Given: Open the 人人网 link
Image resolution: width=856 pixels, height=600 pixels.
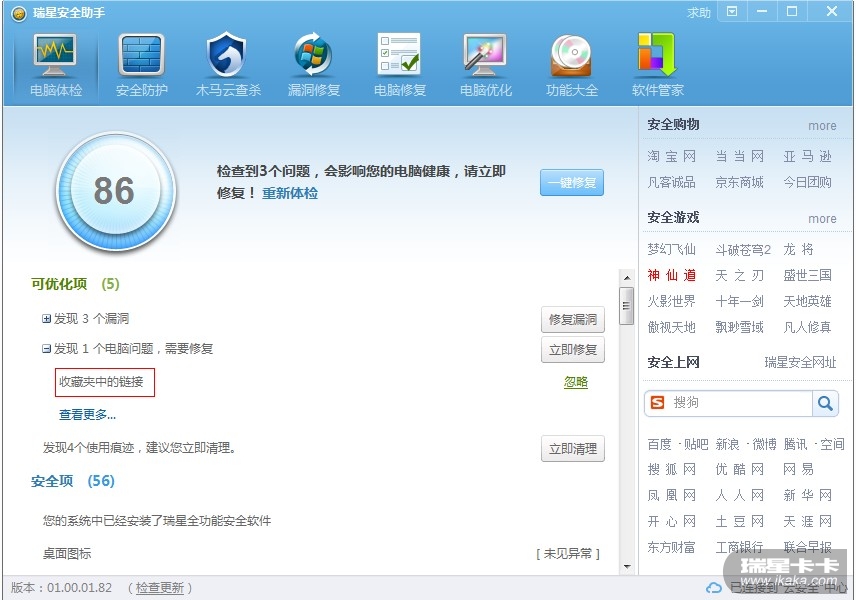Looking at the screenshot, I should pyautogui.click(x=739, y=495).
